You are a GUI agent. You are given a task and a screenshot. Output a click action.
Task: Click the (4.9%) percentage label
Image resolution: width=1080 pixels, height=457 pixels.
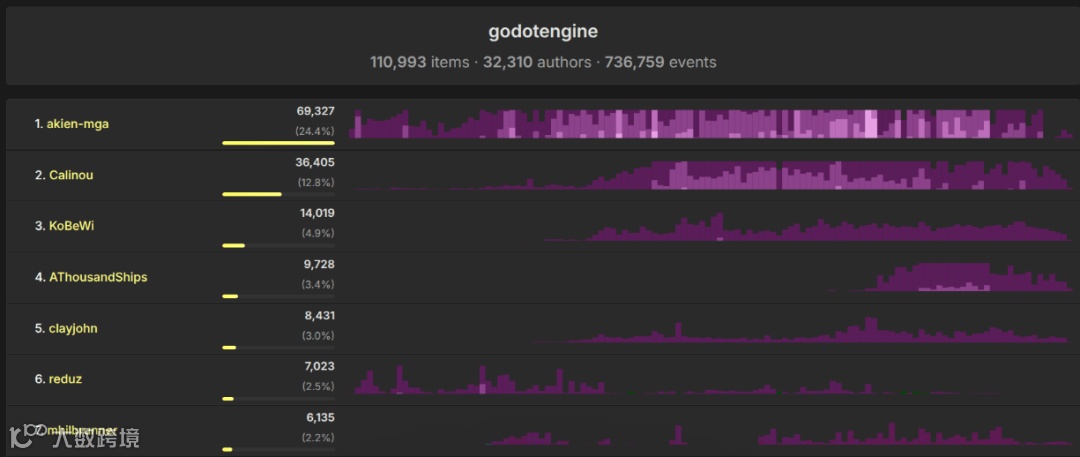click(x=318, y=234)
